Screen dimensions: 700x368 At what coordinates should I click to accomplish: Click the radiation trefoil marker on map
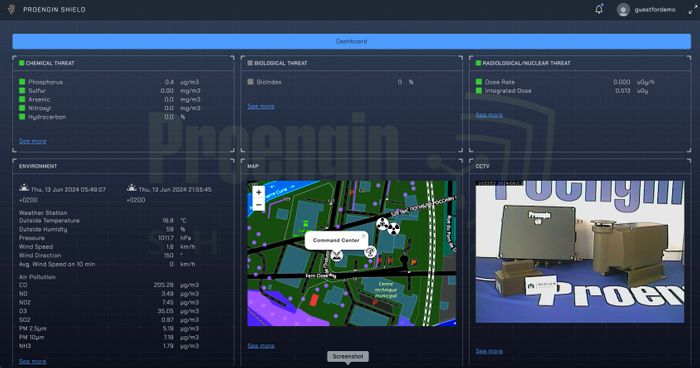click(x=393, y=230)
